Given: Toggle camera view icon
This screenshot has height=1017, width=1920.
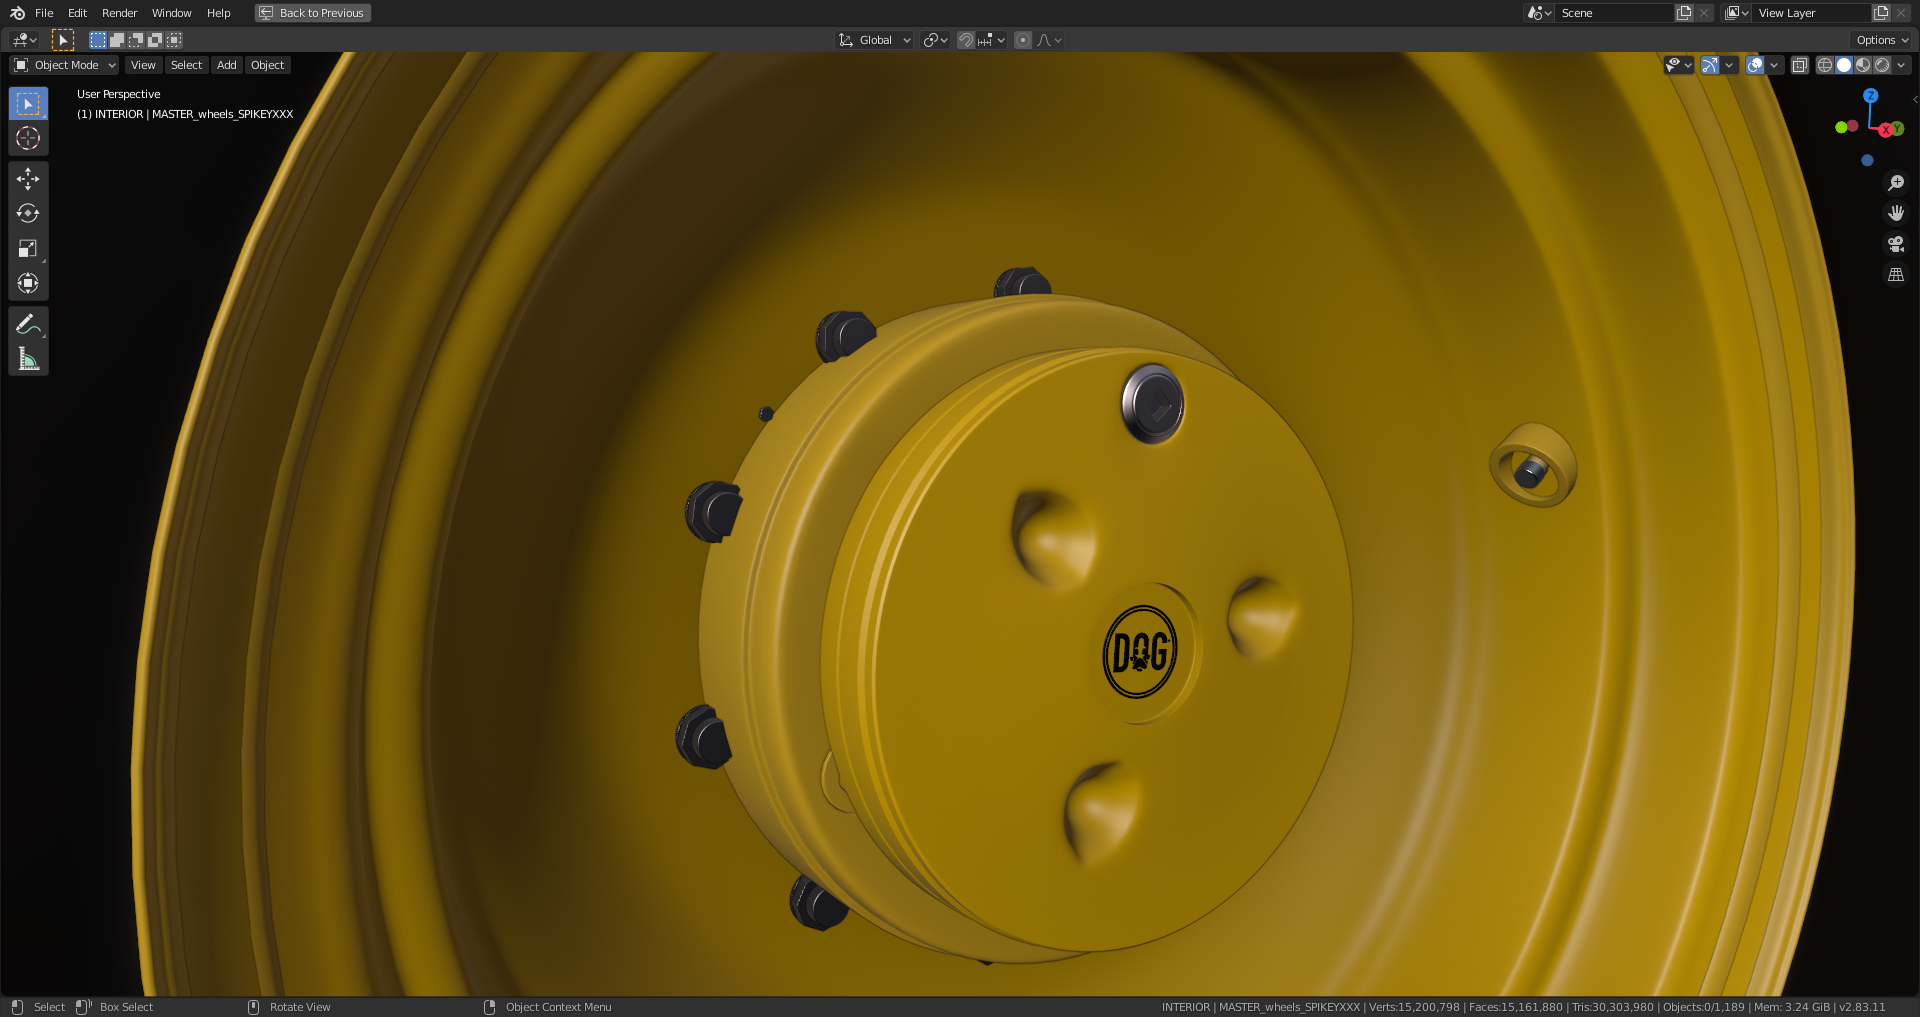Looking at the screenshot, I should 1895,244.
